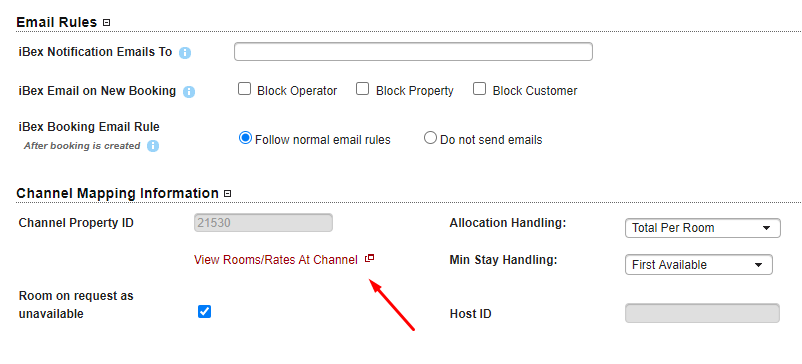Click the external-link icon after View Rooms/Rates
Image resolution: width=802 pixels, height=364 pixels.
pyautogui.click(x=369, y=259)
